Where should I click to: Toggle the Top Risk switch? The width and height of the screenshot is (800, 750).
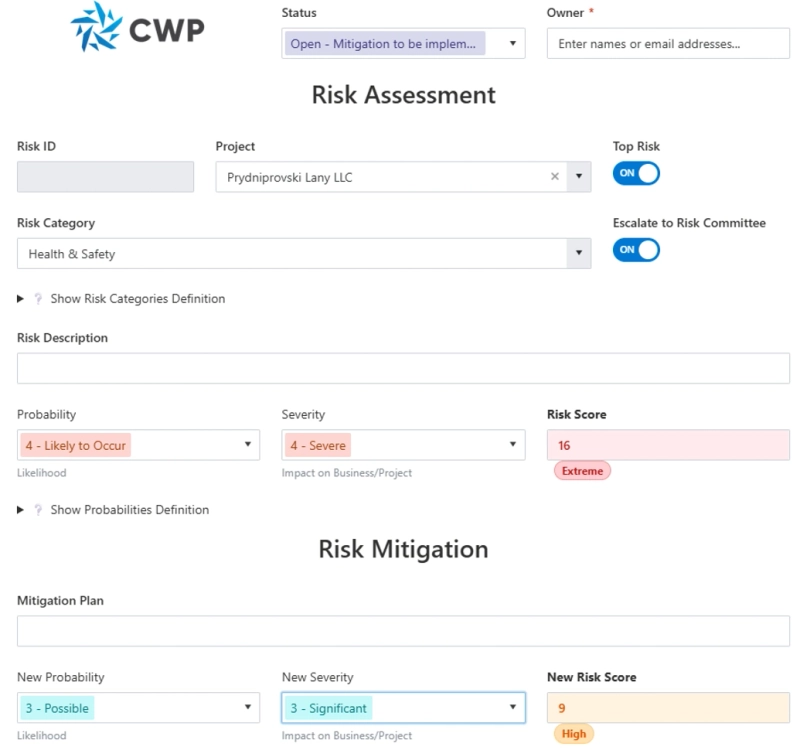pos(636,173)
